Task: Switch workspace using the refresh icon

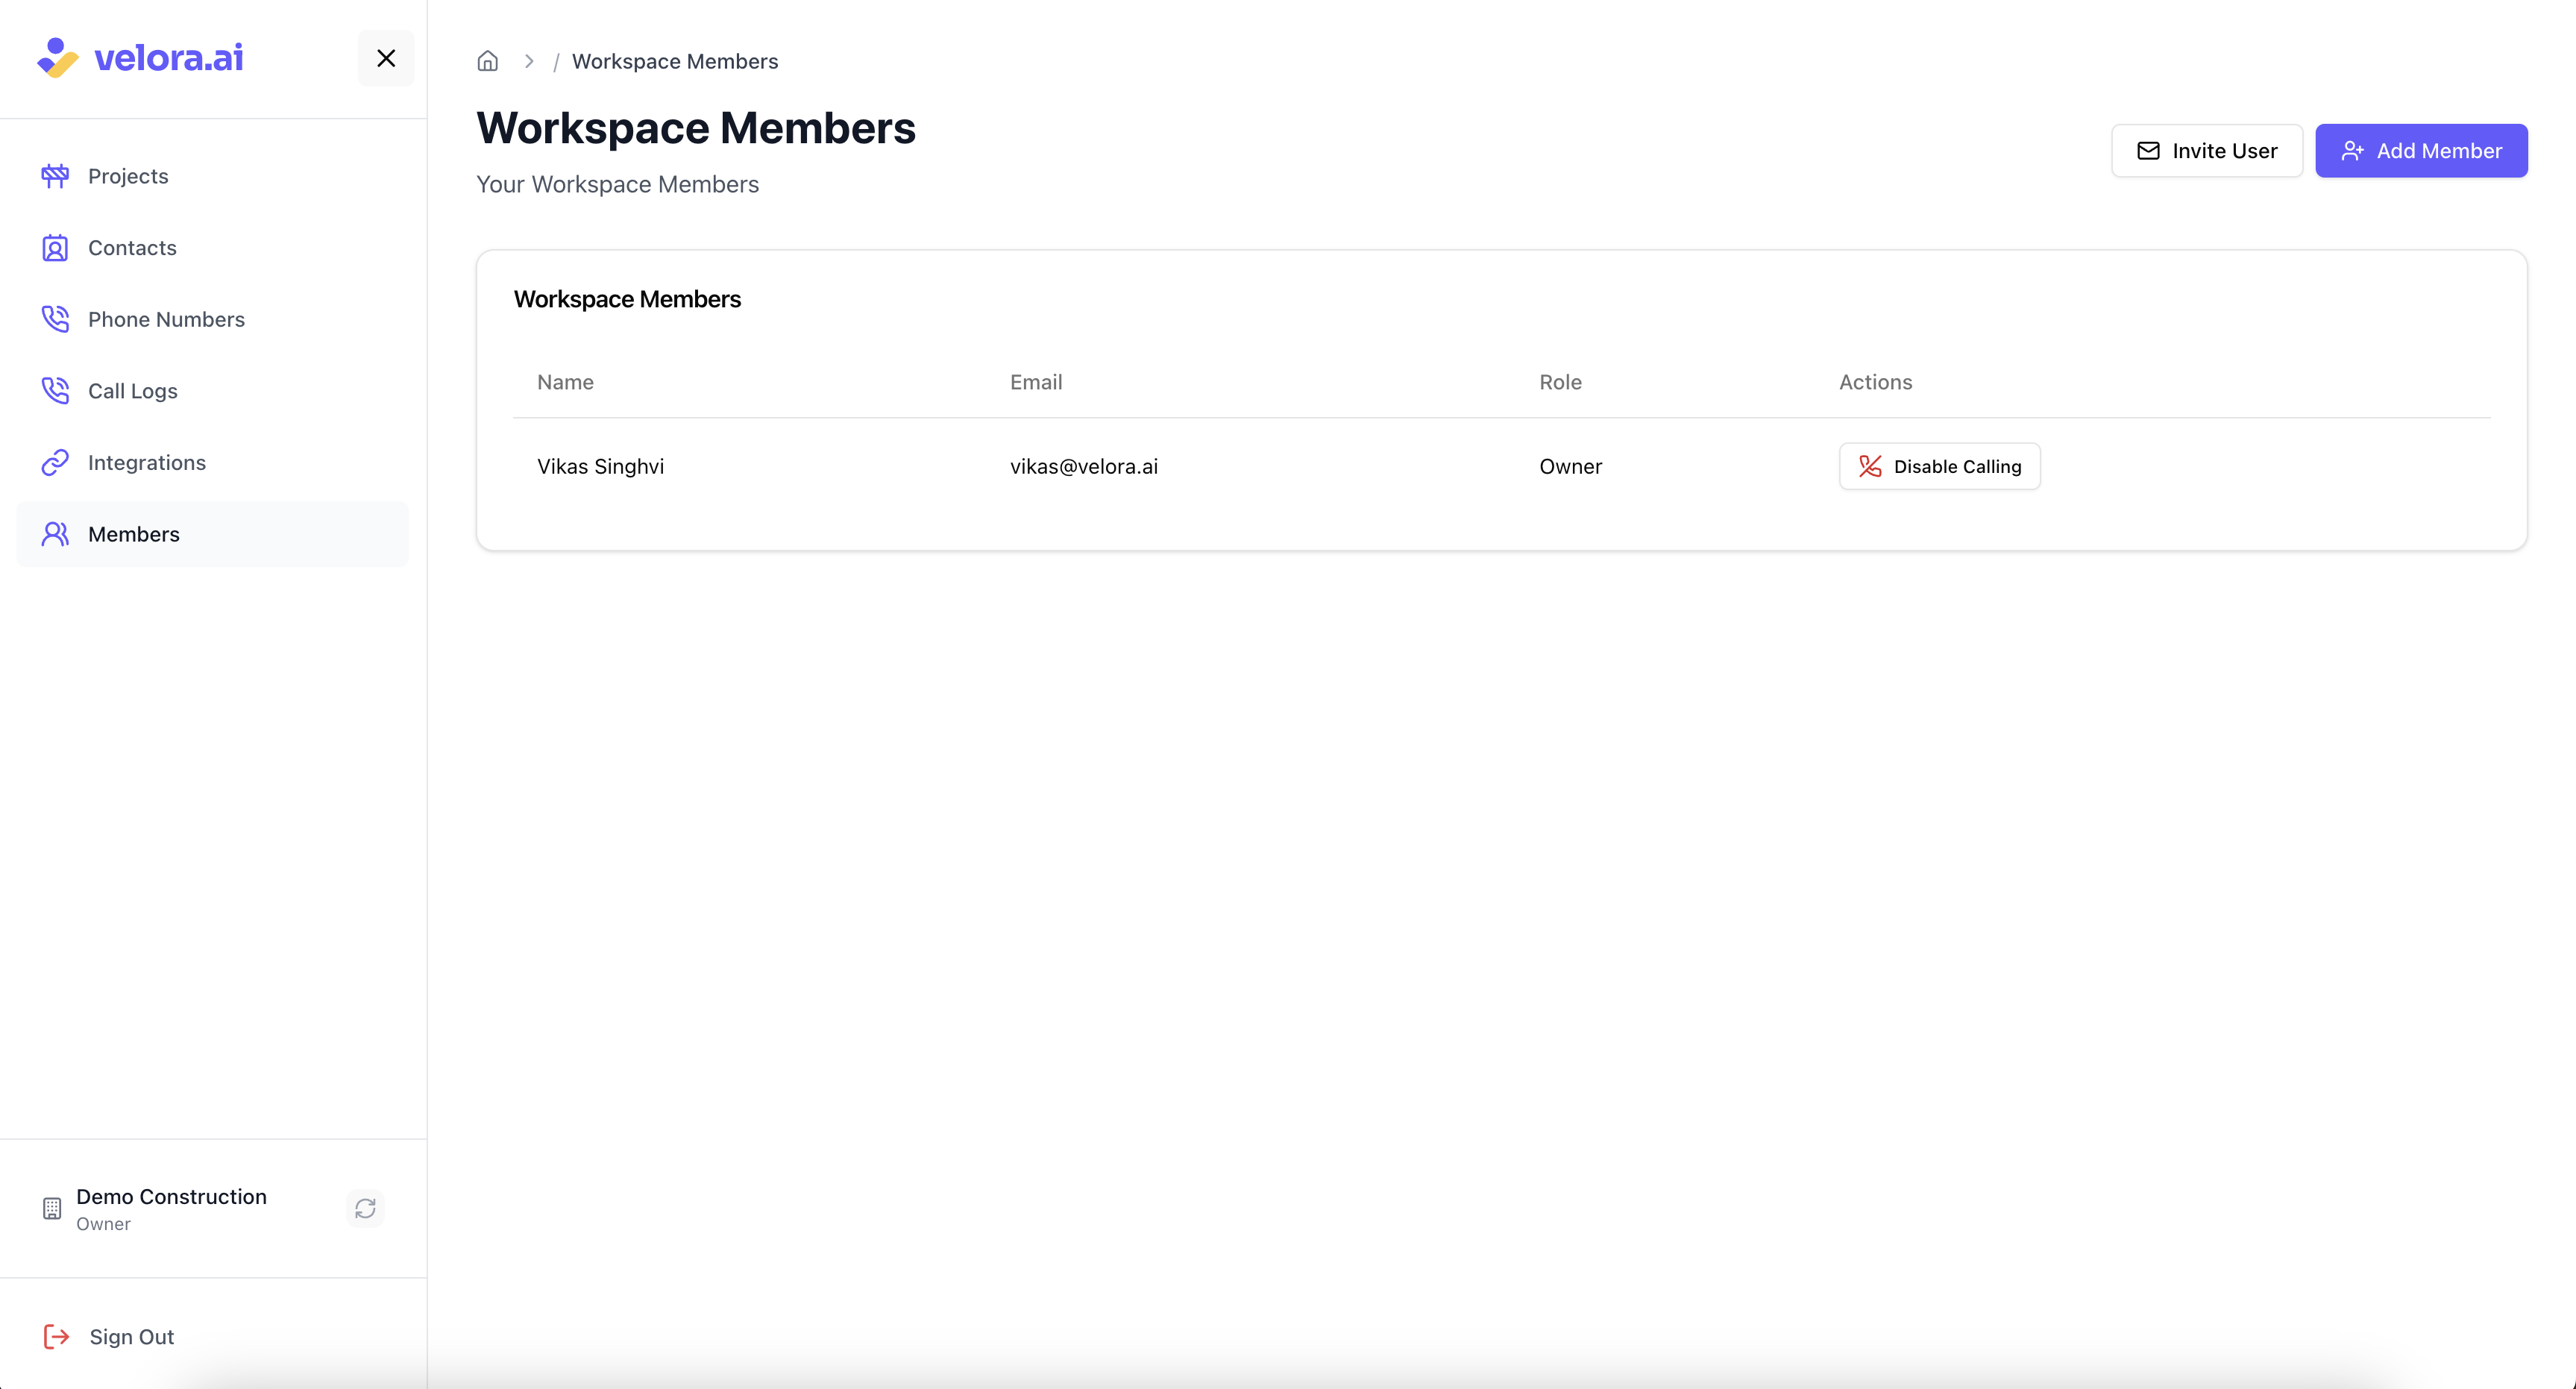Action: point(365,1208)
